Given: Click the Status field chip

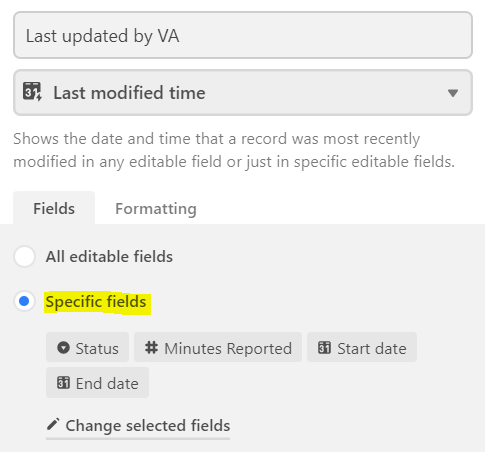Looking at the screenshot, I should coord(87,347).
